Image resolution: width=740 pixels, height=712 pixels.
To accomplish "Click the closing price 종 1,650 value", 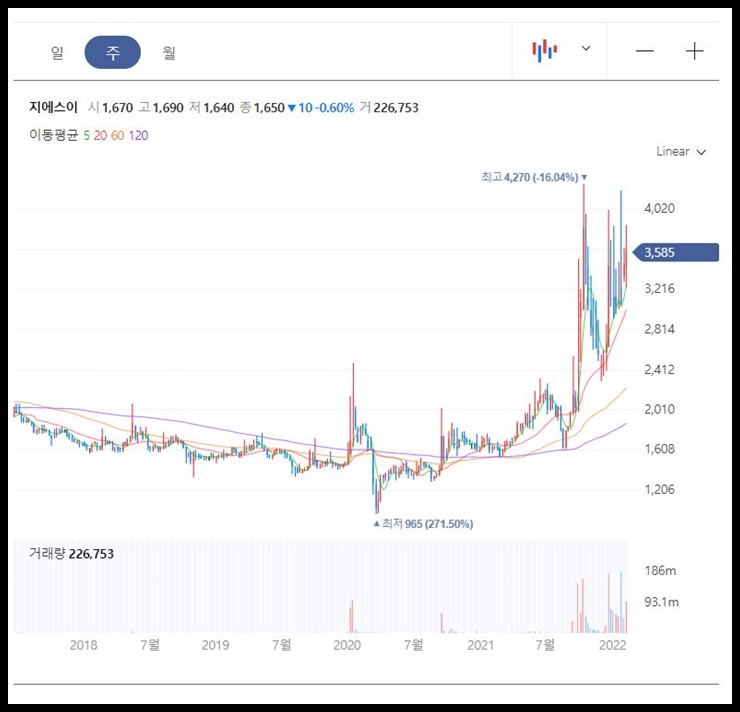I will pos(262,108).
